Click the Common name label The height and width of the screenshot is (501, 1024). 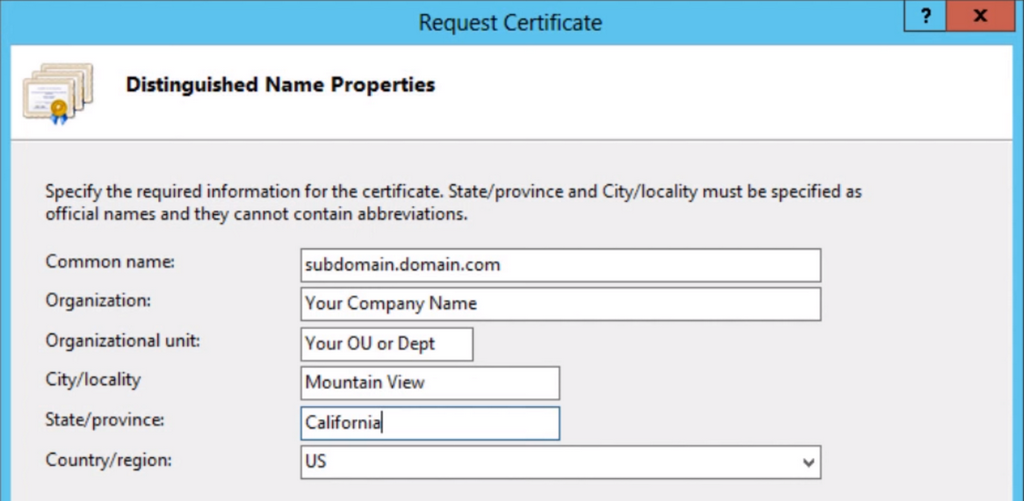pyautogui.click(x=110, y=261)
